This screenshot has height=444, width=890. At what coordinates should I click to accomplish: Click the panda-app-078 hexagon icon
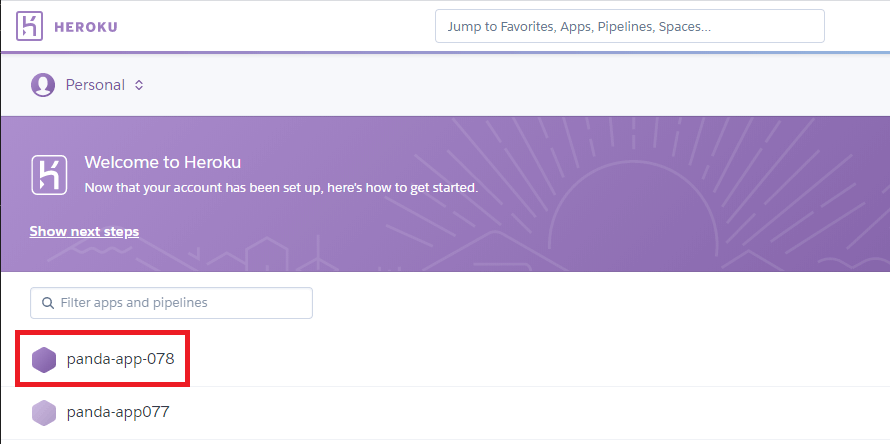point(44,360)
